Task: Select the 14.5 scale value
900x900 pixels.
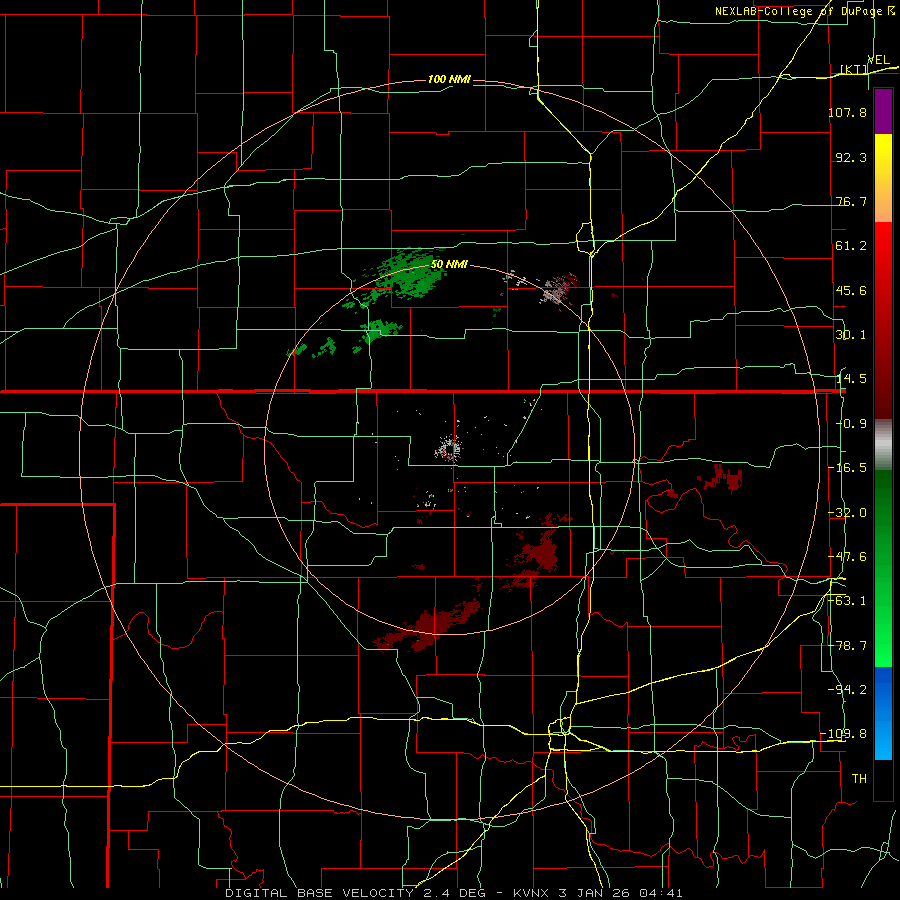Action: 851,379
